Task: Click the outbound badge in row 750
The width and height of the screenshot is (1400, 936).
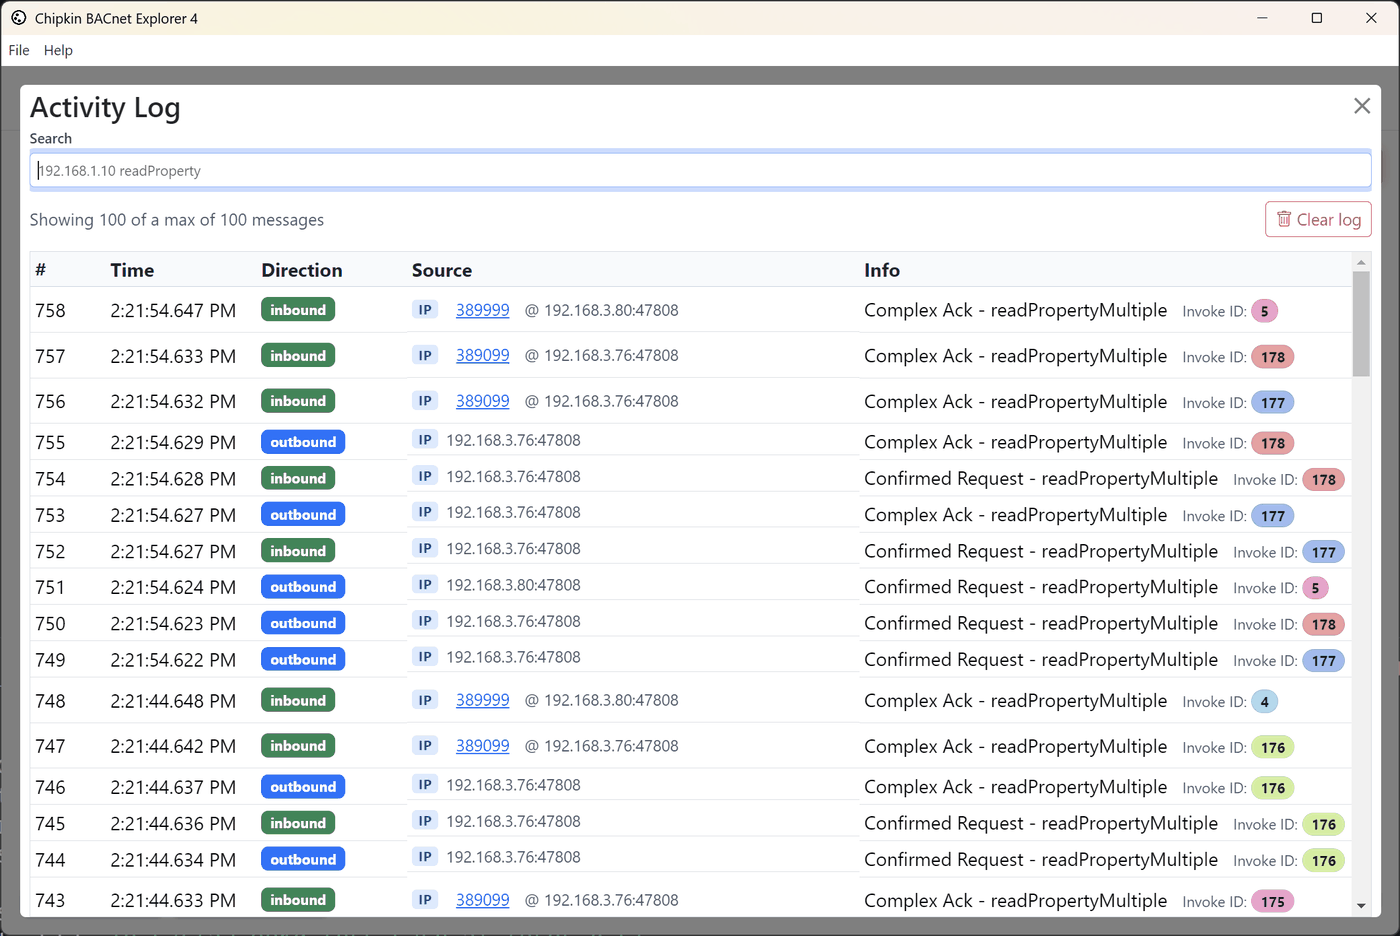Action: tap(303, 623)
